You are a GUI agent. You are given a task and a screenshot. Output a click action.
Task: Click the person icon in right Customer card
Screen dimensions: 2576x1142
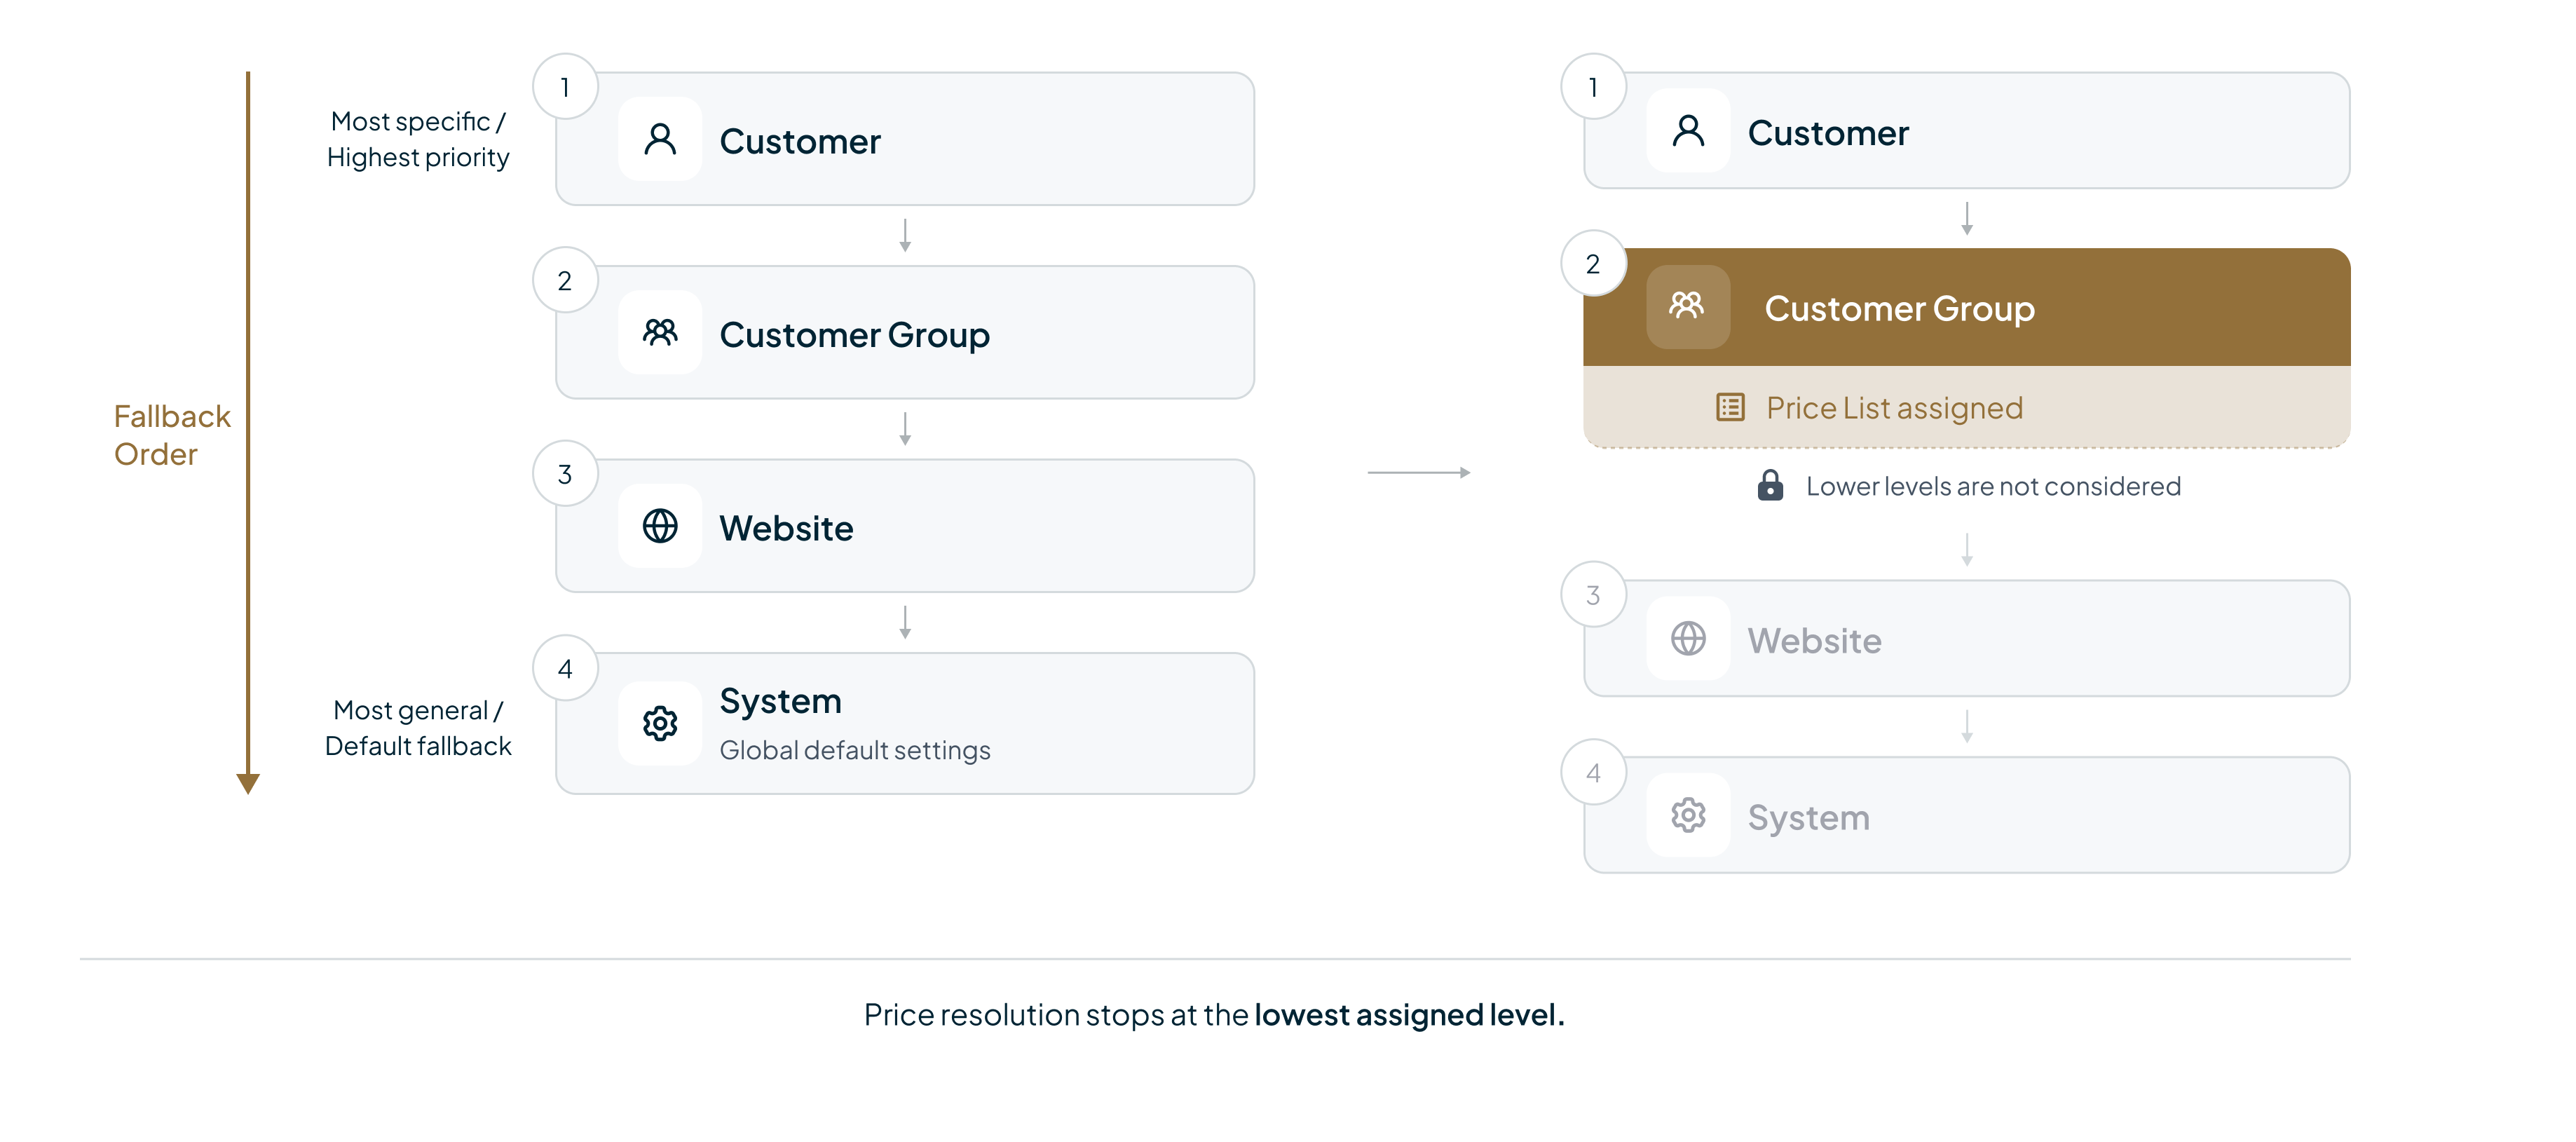point(1688,131)
